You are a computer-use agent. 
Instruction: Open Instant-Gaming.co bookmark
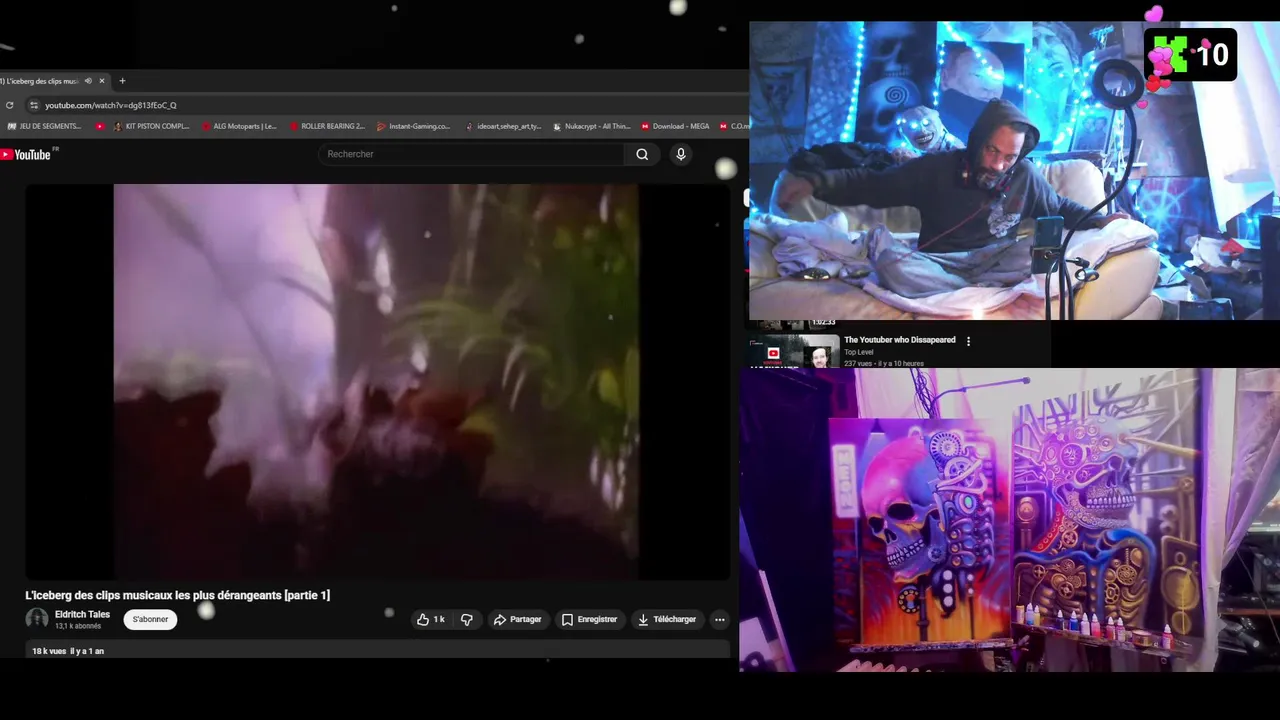[x=413, y=126]
